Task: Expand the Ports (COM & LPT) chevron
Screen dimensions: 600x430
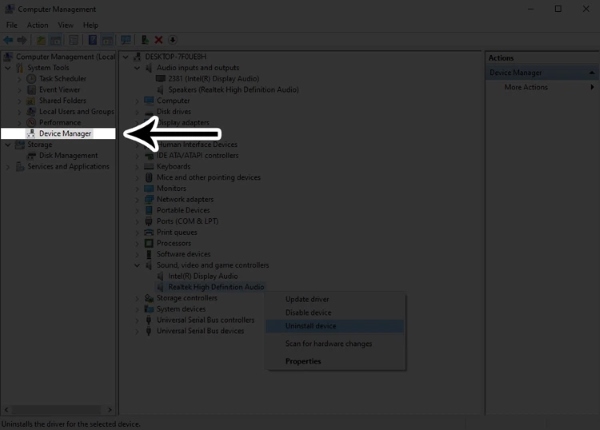Action: tap(137, 222)
